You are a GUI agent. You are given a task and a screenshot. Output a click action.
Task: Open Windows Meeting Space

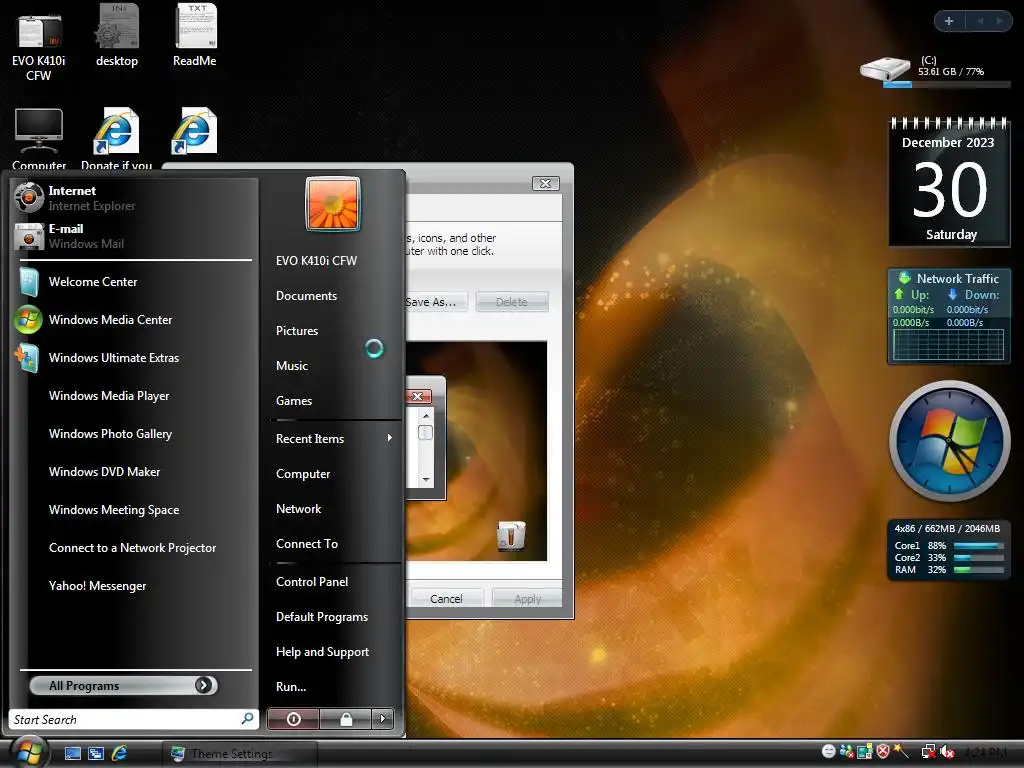pos(134,509)
